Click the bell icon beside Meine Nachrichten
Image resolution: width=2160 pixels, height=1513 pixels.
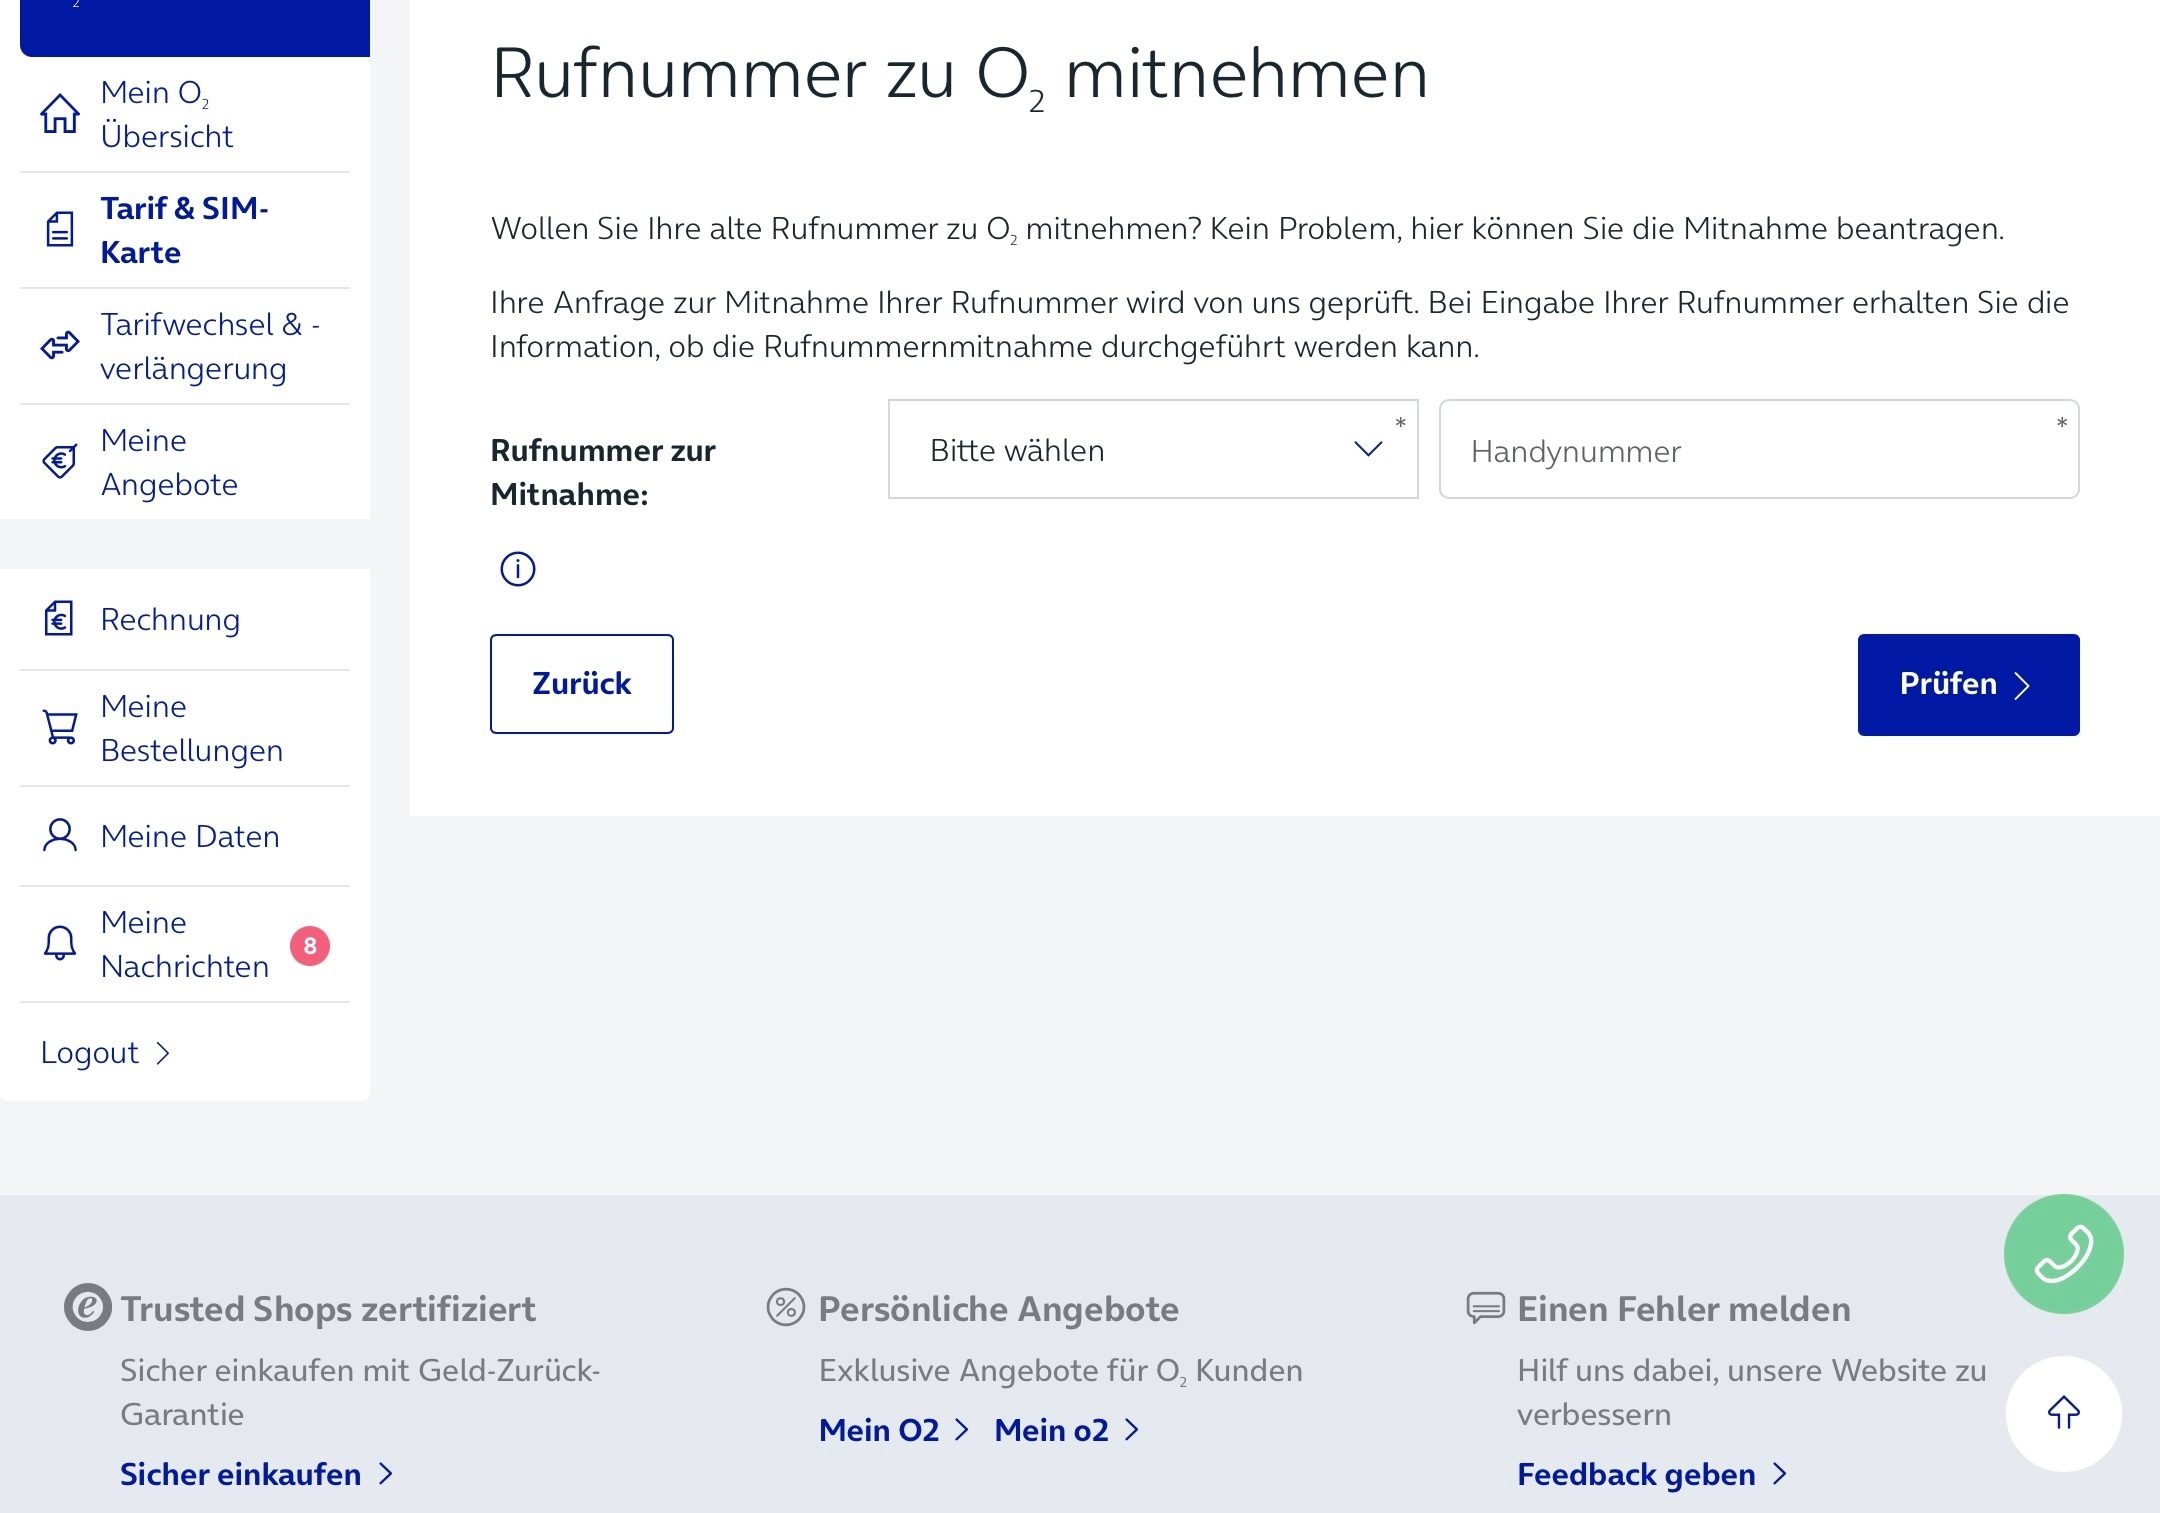pyautogui.click(x=60, y=943)
